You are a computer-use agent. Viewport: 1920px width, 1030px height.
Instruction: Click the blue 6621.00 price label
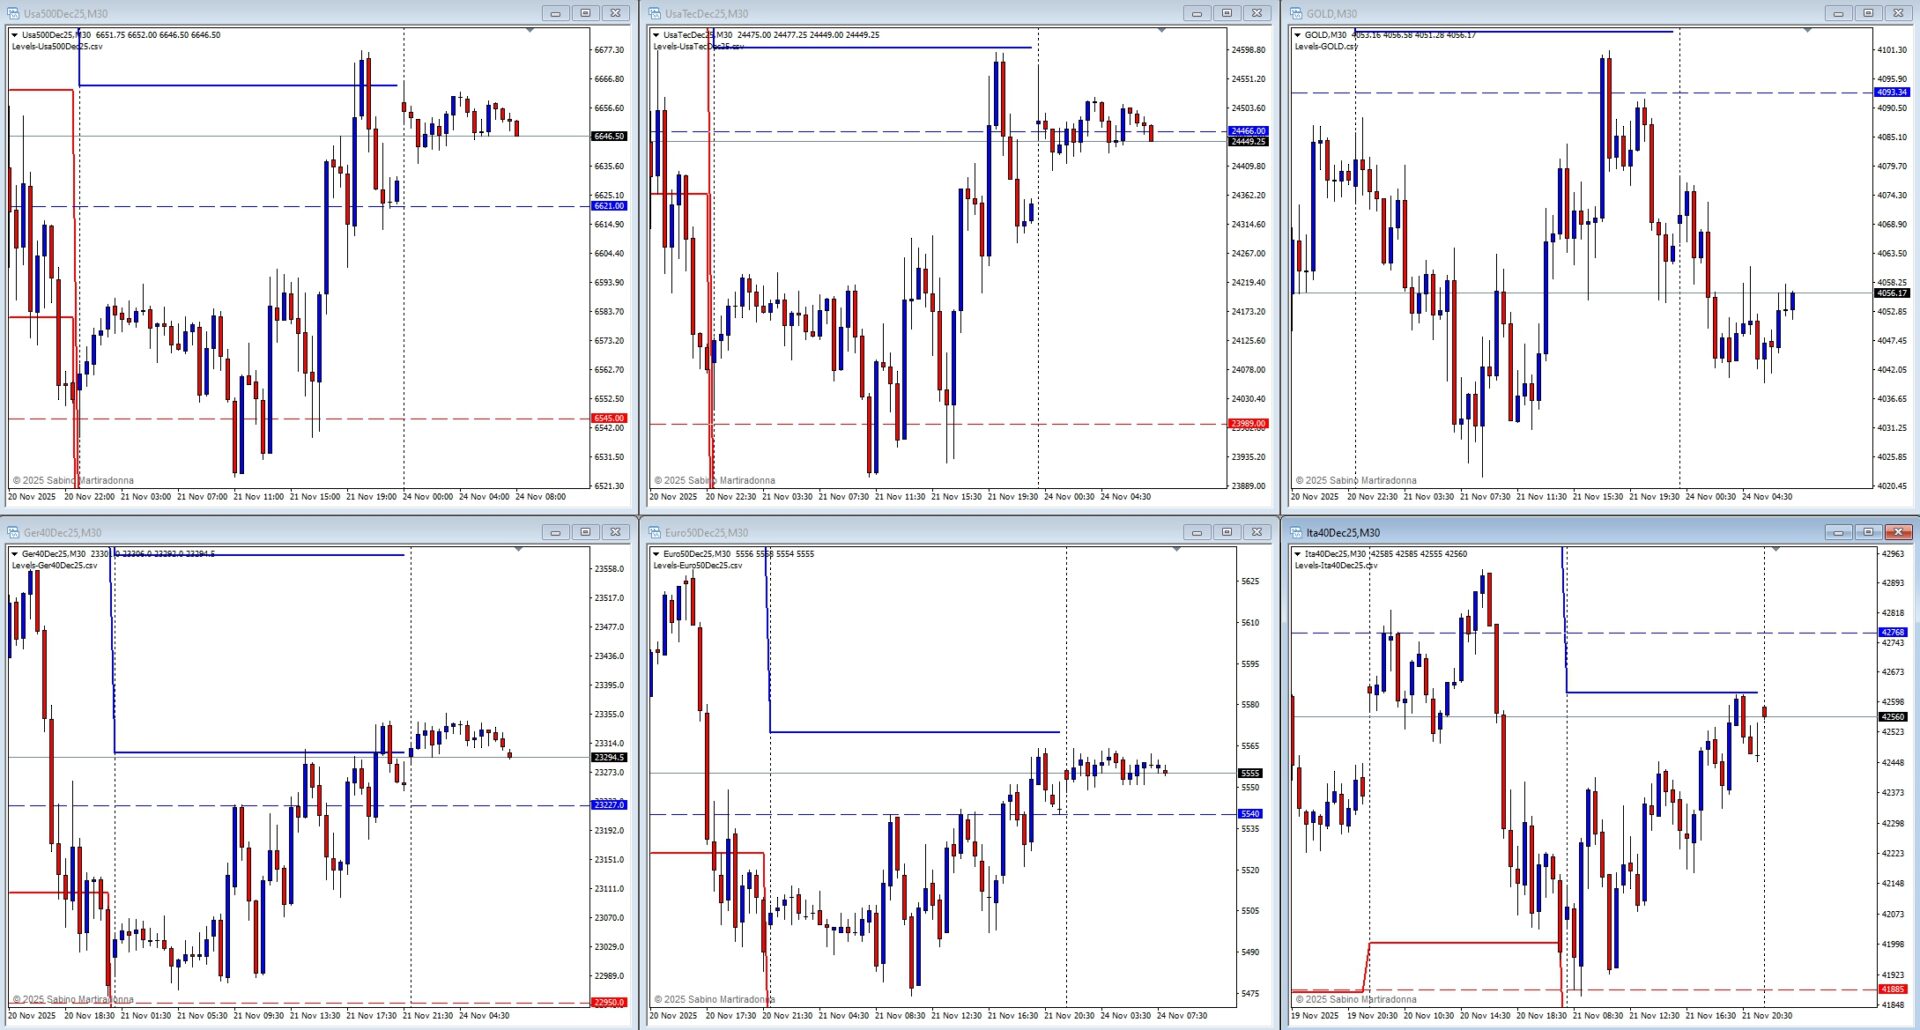click(x=609, y=206)
